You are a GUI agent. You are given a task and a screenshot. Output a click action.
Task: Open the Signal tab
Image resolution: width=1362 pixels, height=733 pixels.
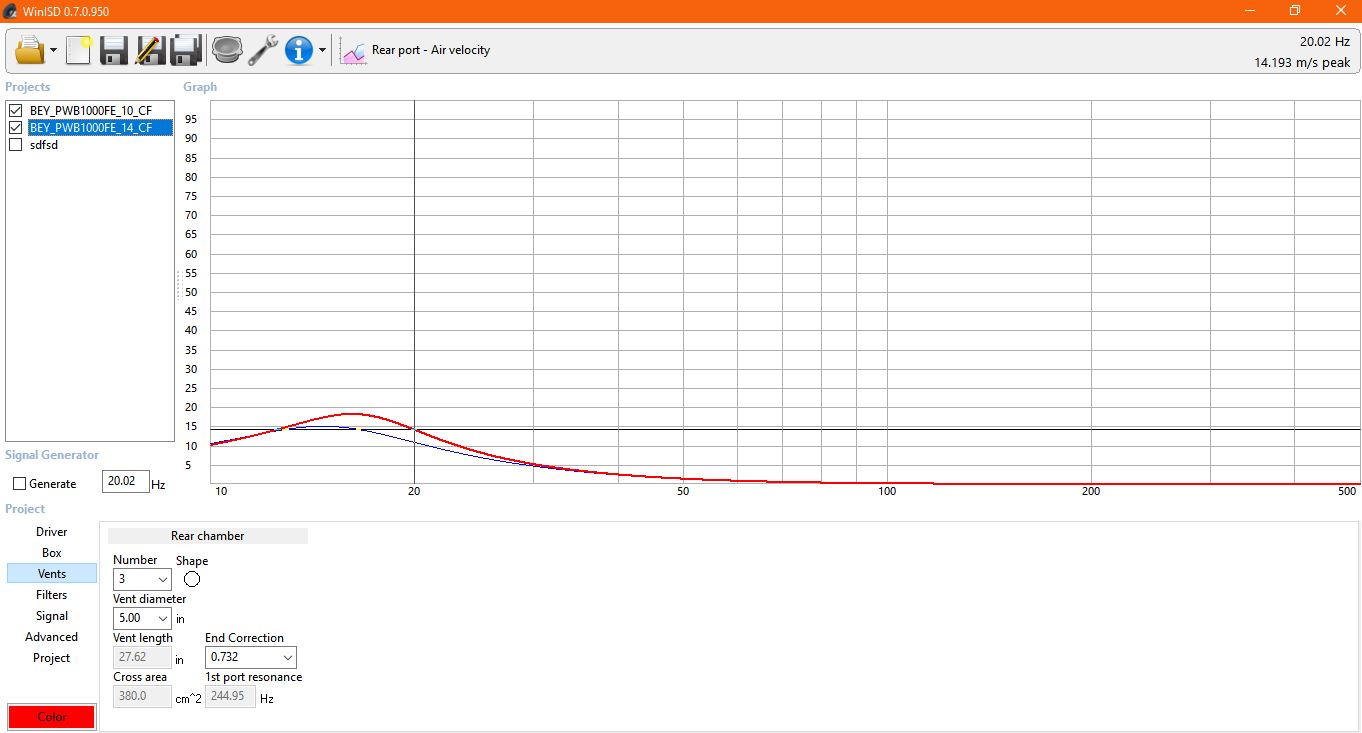(x=52, y=616)
